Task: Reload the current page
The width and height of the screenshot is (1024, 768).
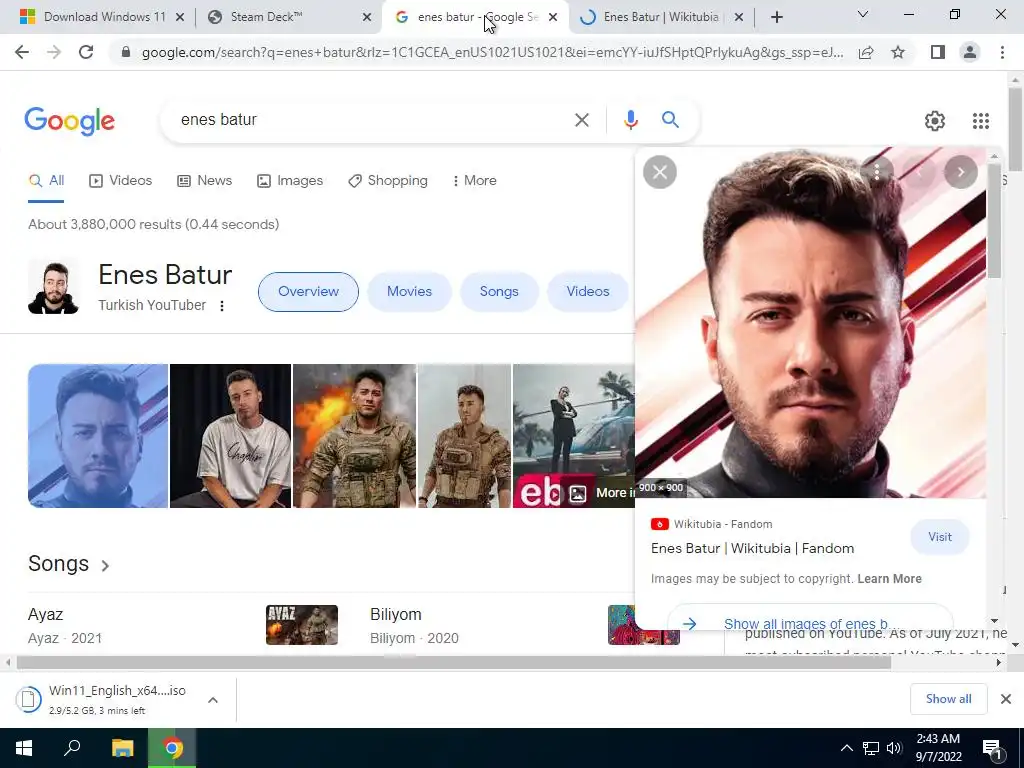Action: coord(86,52)
